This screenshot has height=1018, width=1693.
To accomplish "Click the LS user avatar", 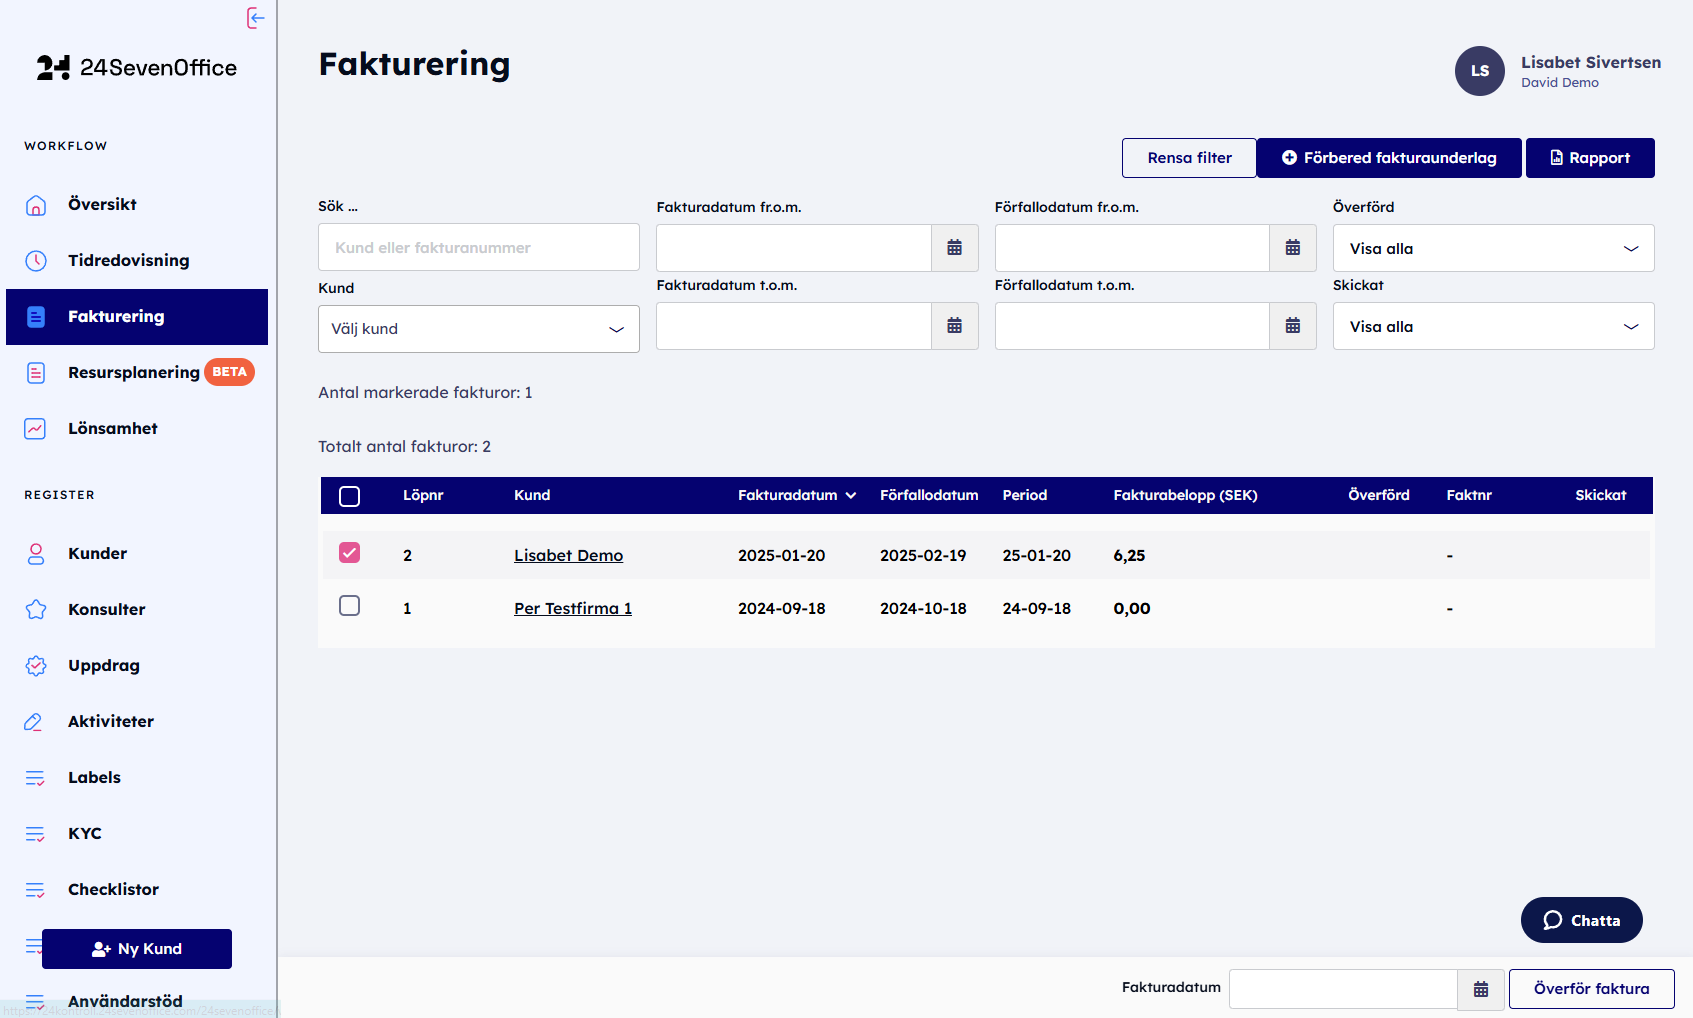I will click(x=1479, y=71).
